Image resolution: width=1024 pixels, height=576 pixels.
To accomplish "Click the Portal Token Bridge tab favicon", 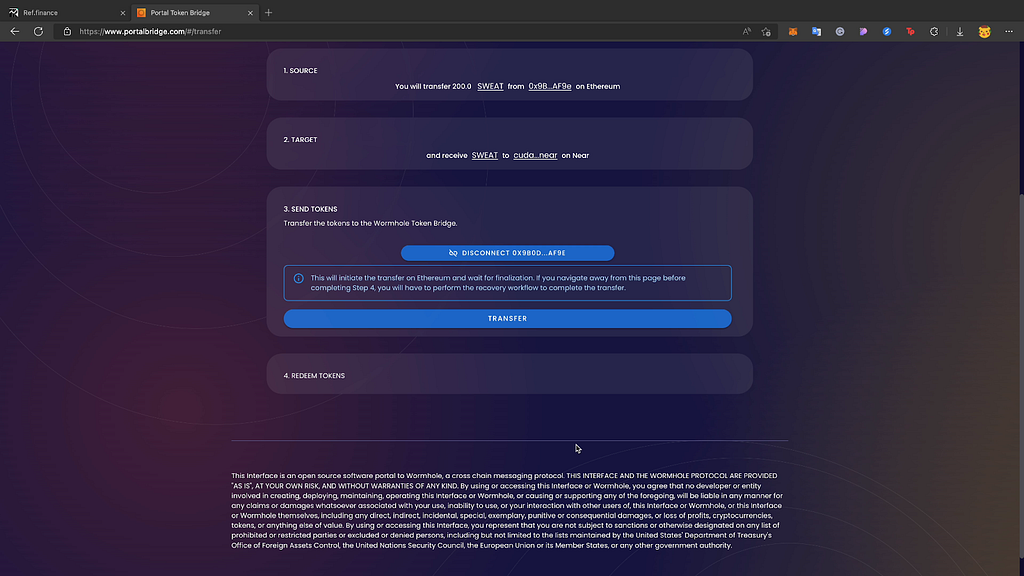I will 141,12.
